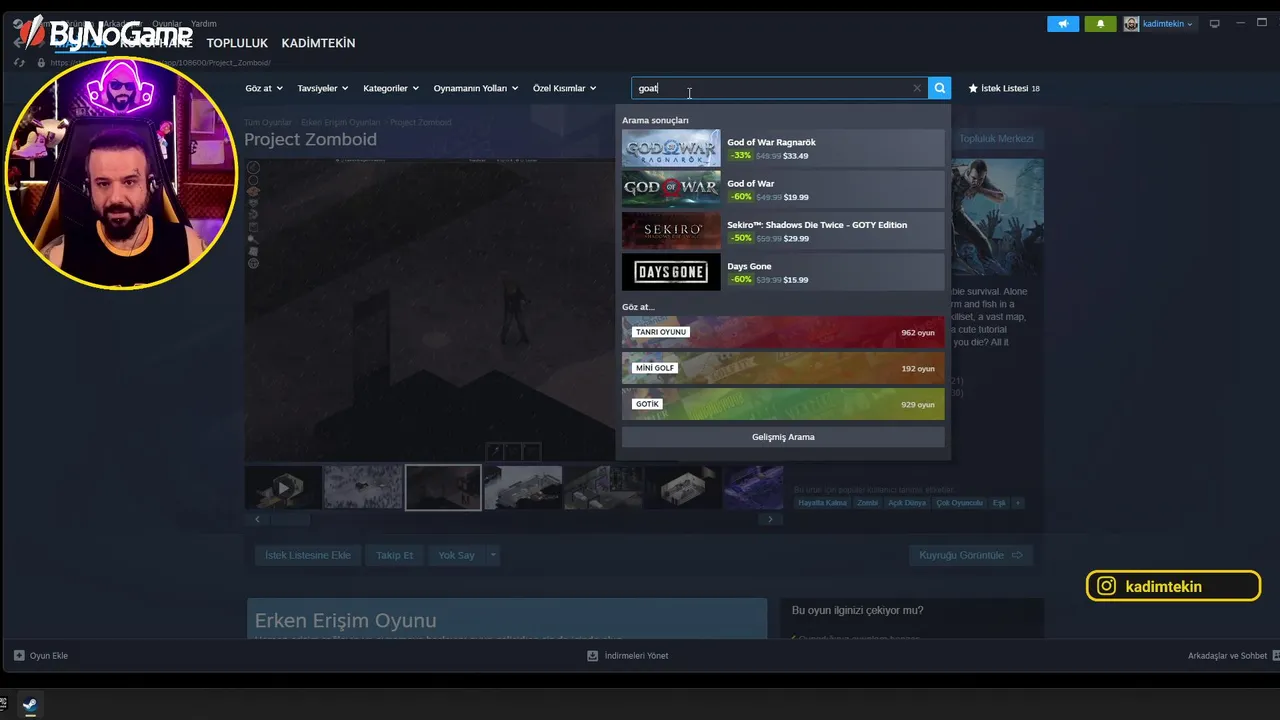Expand the Oynamanın Yolları dropdown
1280x720 pixels.
click(x=476, y=88)
